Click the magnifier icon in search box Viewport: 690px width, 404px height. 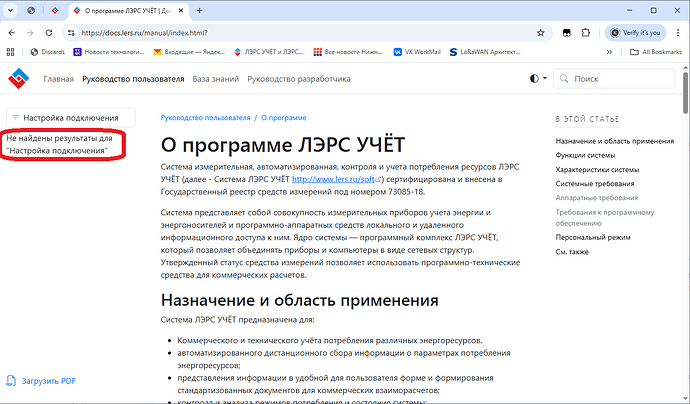[x=564, y=79]
